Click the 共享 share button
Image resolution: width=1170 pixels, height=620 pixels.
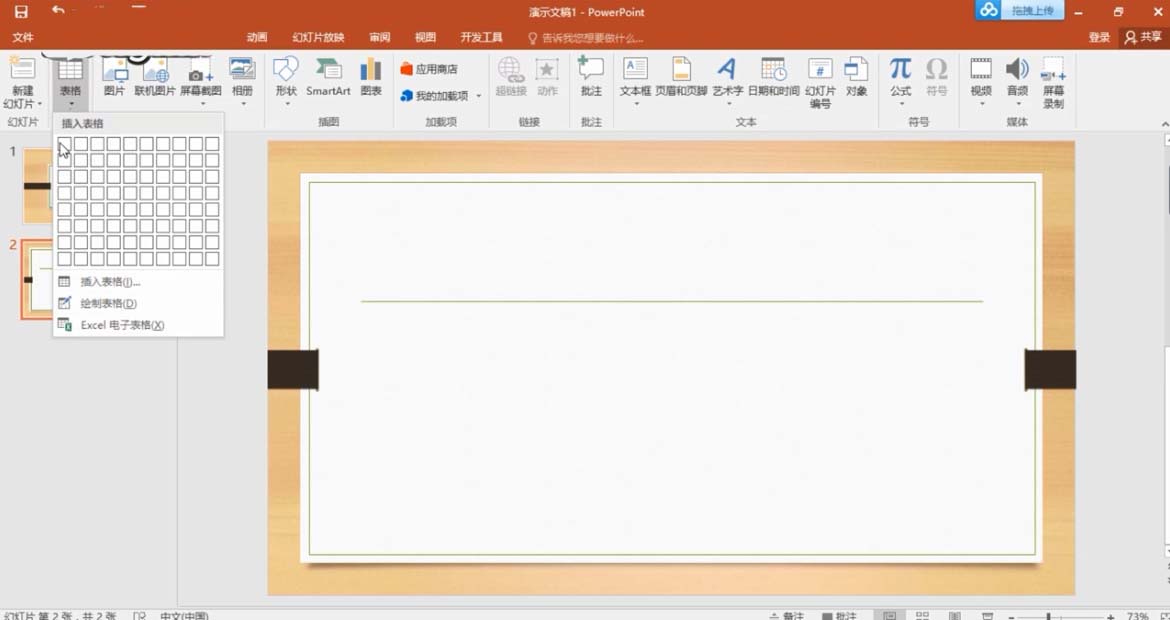click(1143, 37)
